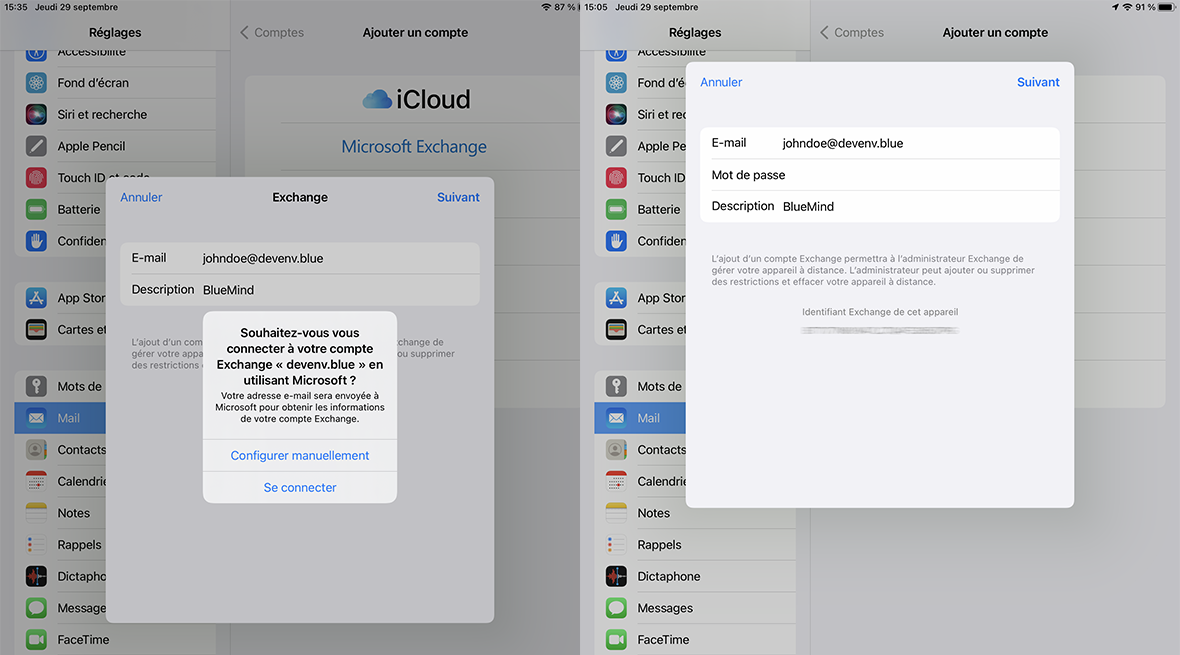Tap Configurer manuellement in the alert dialog

tap(300, 455)
